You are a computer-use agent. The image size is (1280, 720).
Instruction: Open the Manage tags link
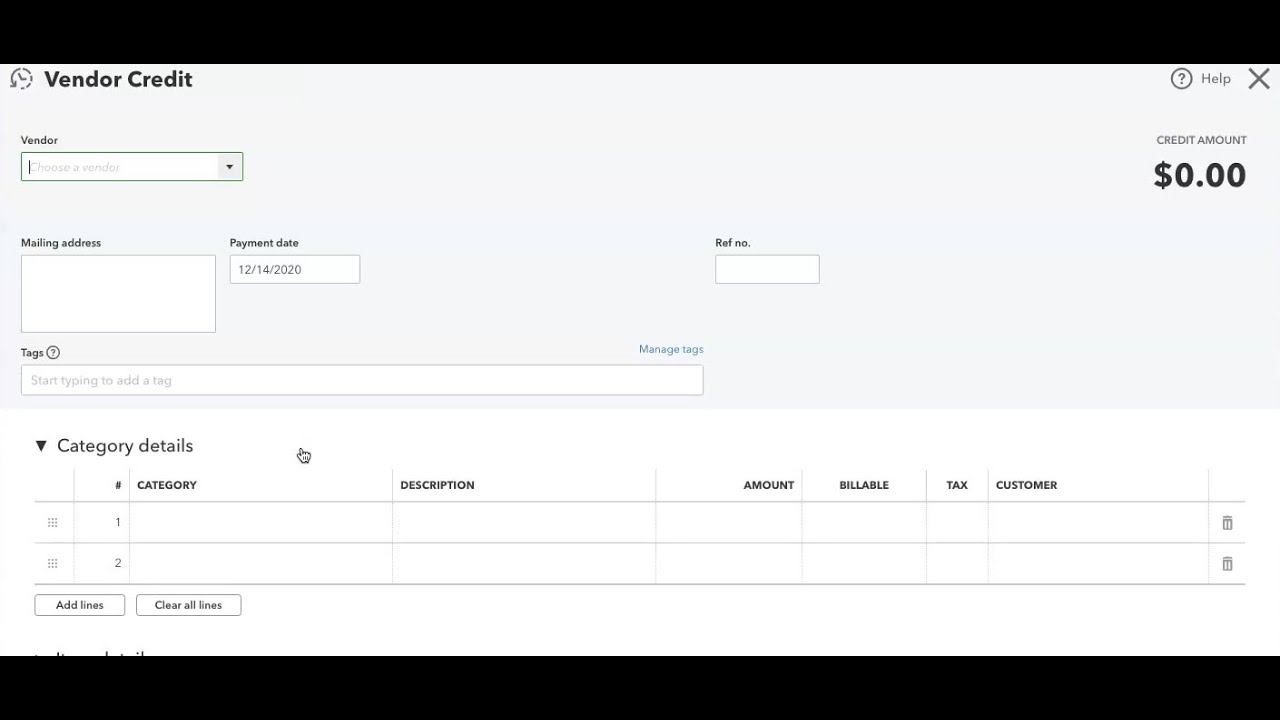pos(671,349)
